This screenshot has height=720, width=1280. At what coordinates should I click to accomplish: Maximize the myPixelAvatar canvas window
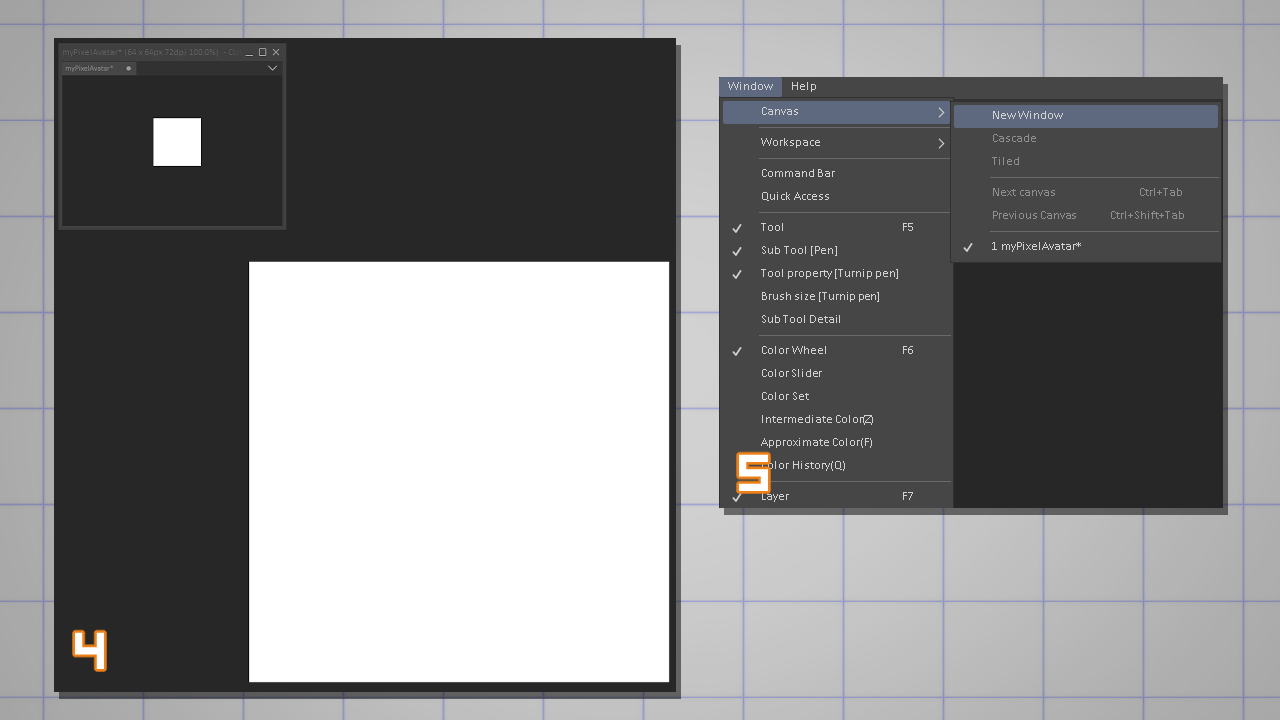[x=263, y=52]
